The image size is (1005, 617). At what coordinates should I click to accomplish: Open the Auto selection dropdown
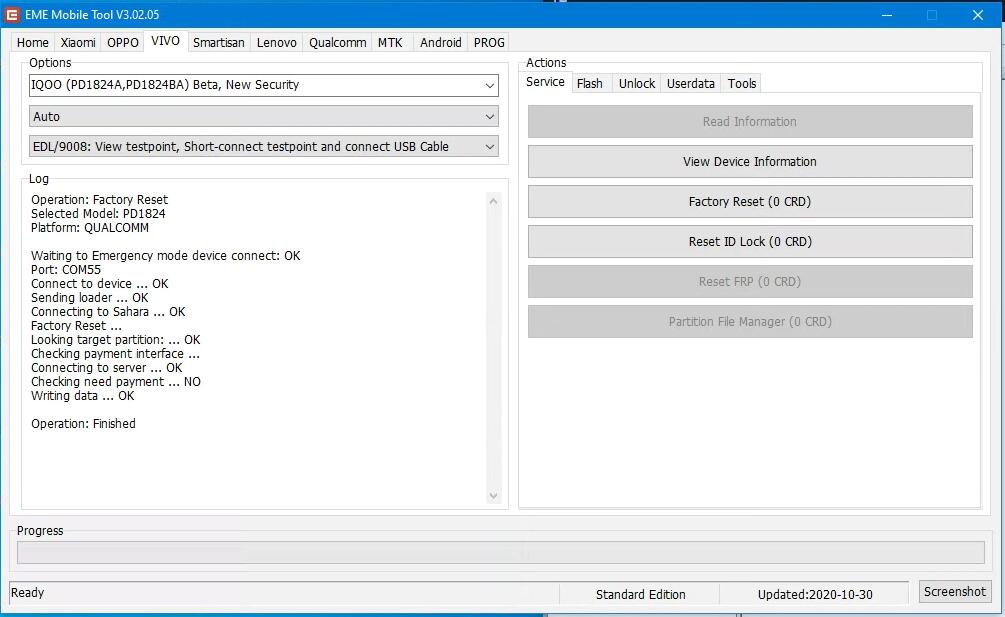coord(263,117)
